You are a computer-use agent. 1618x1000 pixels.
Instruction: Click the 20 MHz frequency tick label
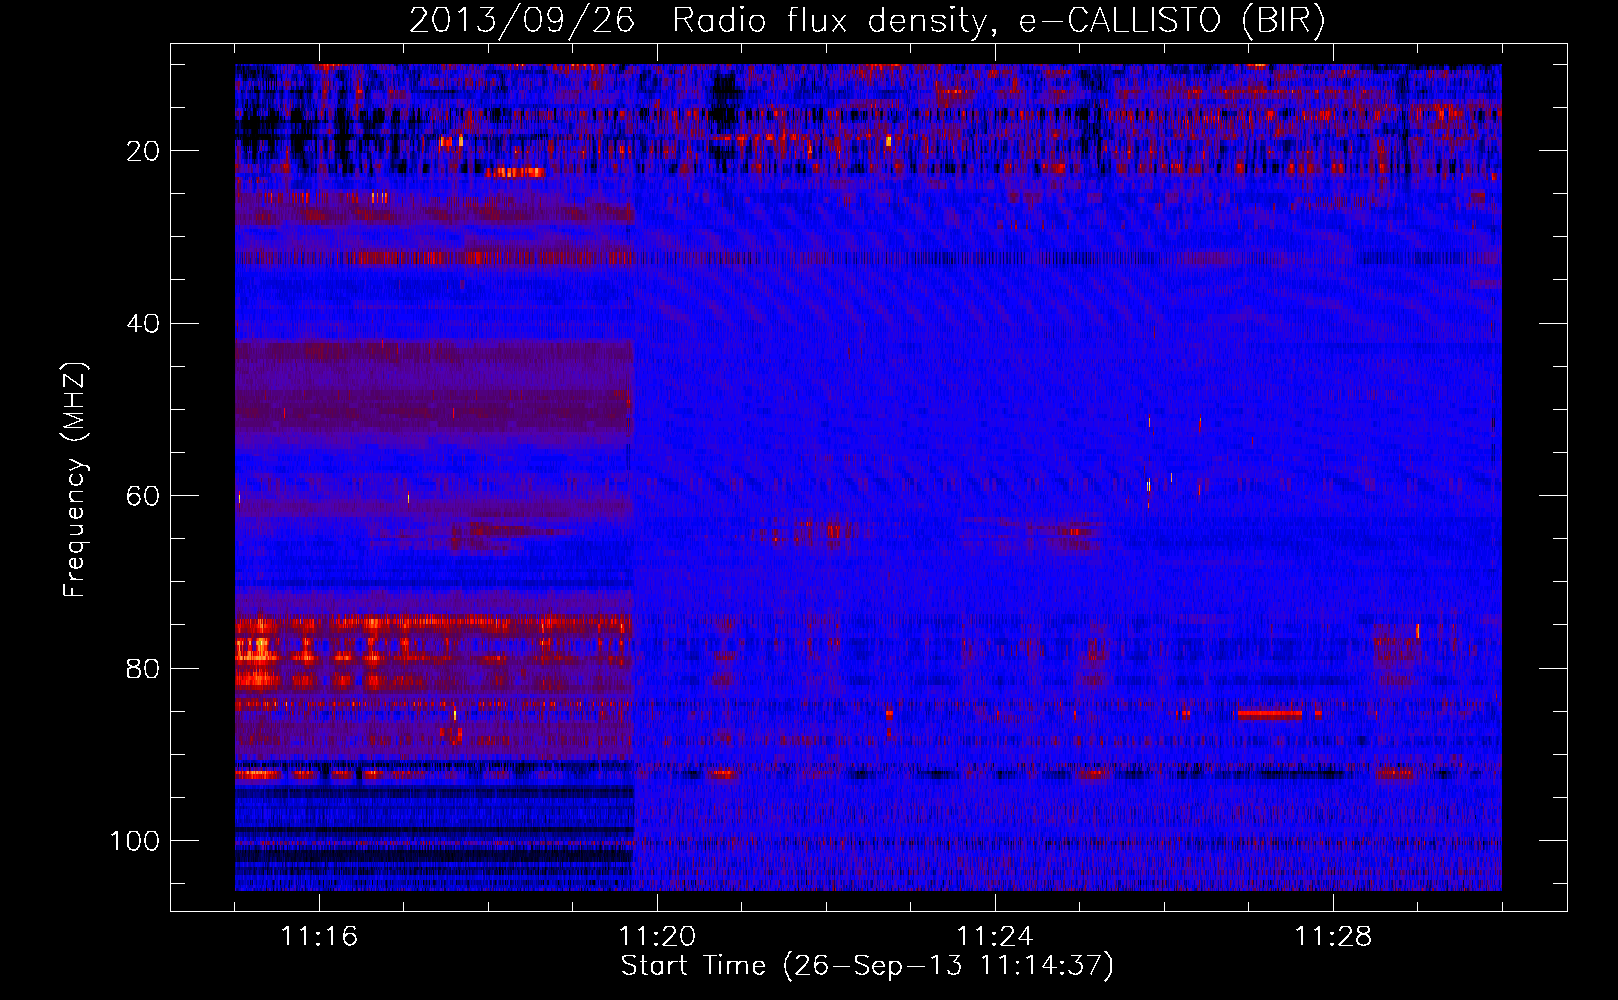pos(144,151)
